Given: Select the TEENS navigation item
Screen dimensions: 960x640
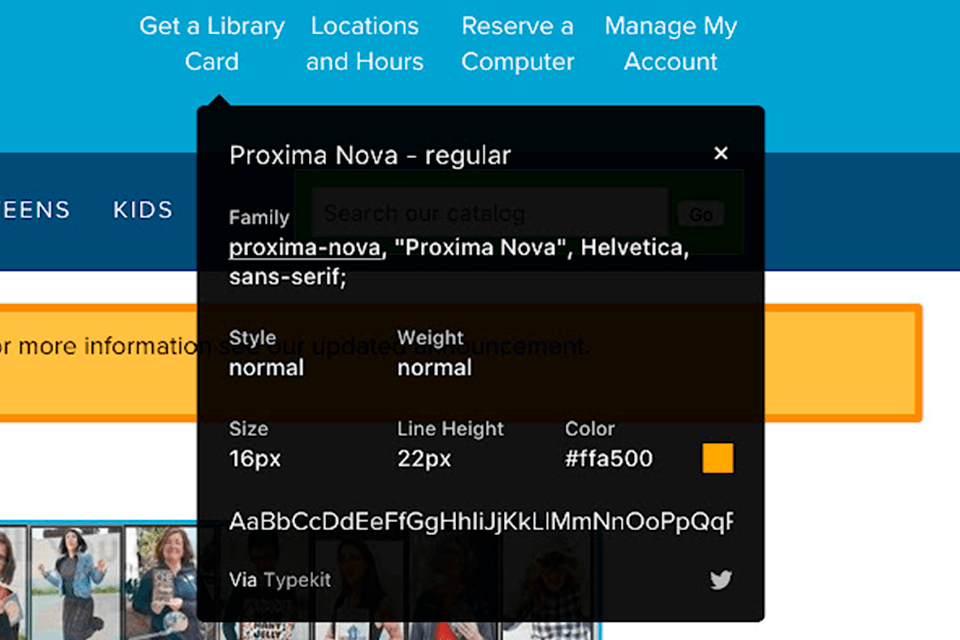Looking at the screenshot, I should coord(35,210).
